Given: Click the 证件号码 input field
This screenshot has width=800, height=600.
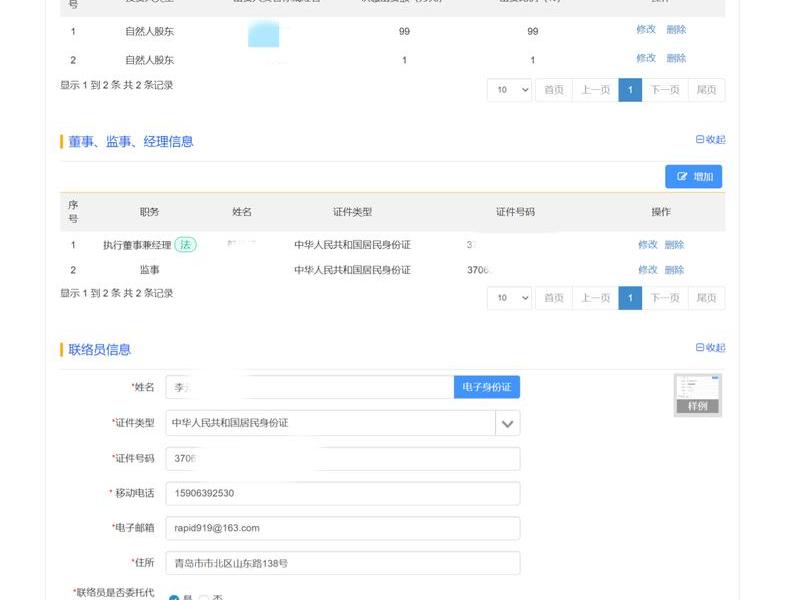Looking at the screenshot, I should point(343,459).
